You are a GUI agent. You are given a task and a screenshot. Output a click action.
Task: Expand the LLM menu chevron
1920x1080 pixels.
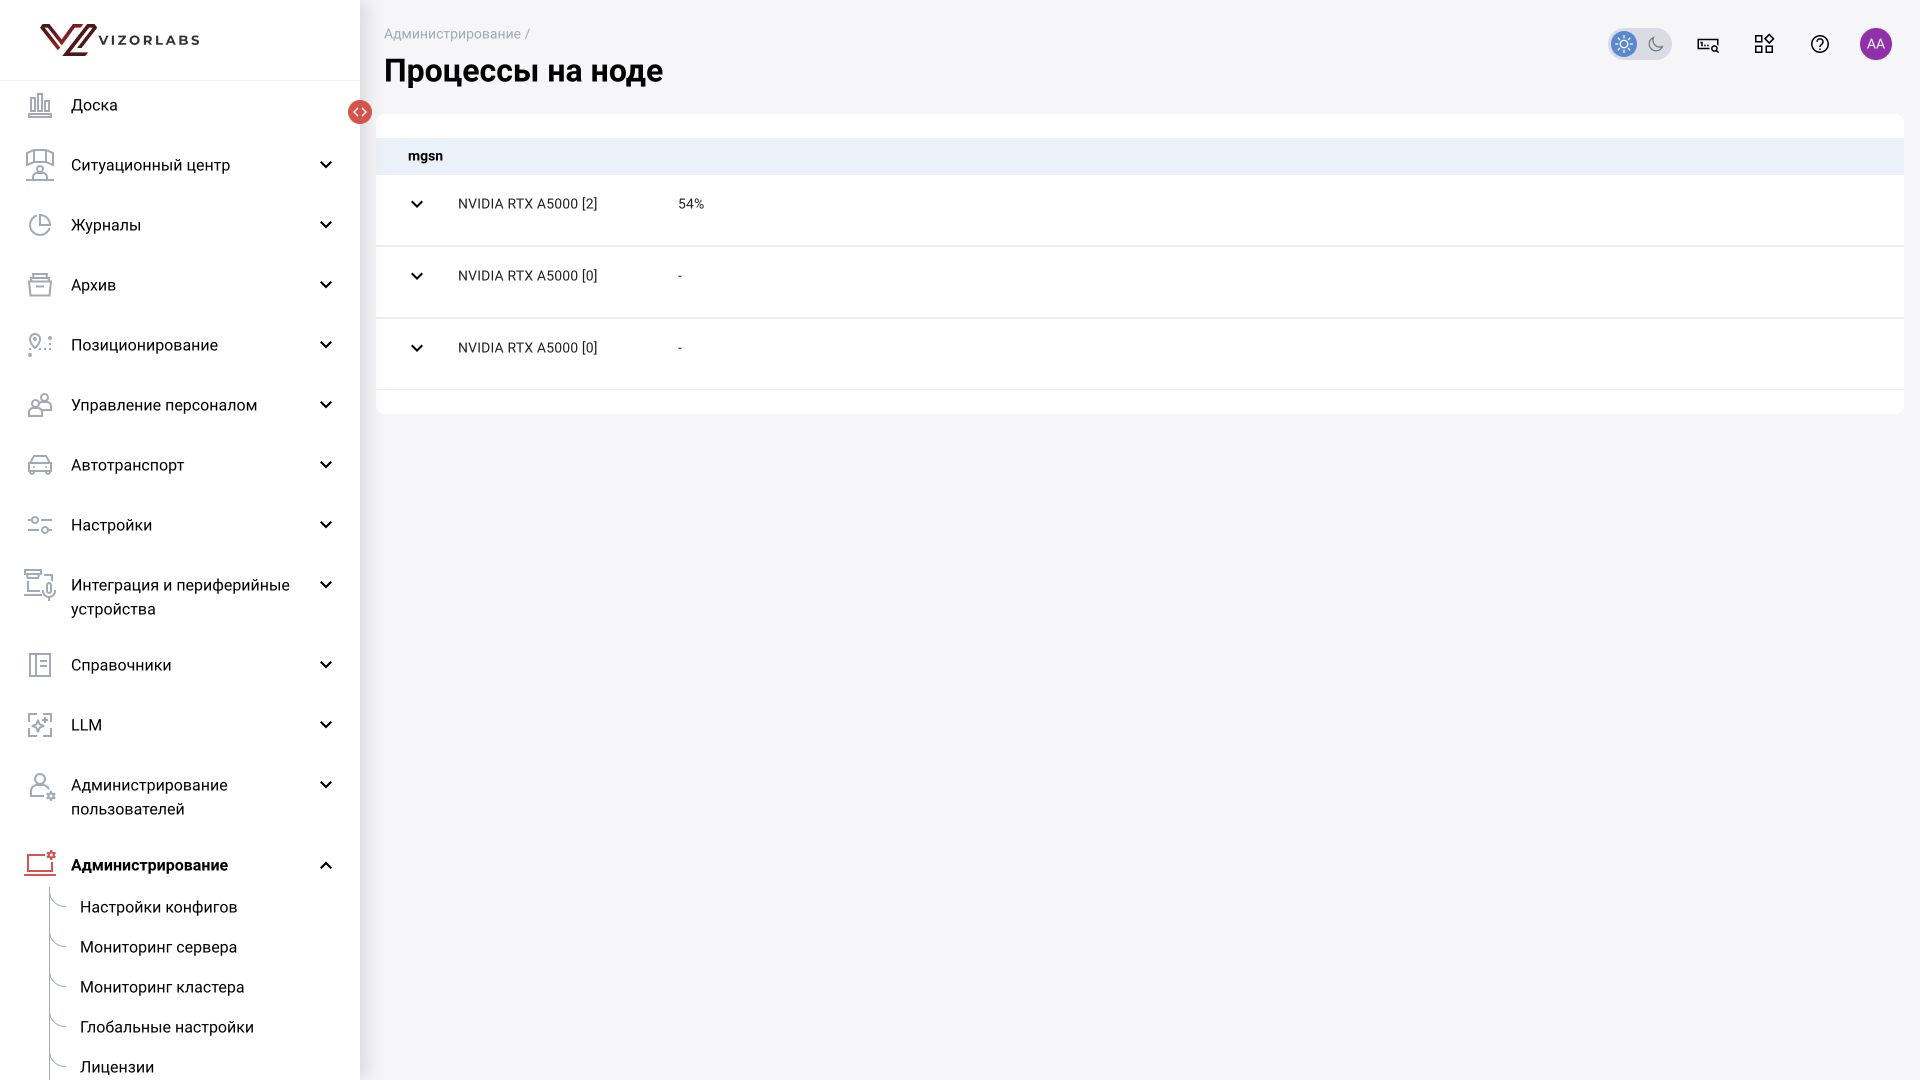(x=326, y=725)
